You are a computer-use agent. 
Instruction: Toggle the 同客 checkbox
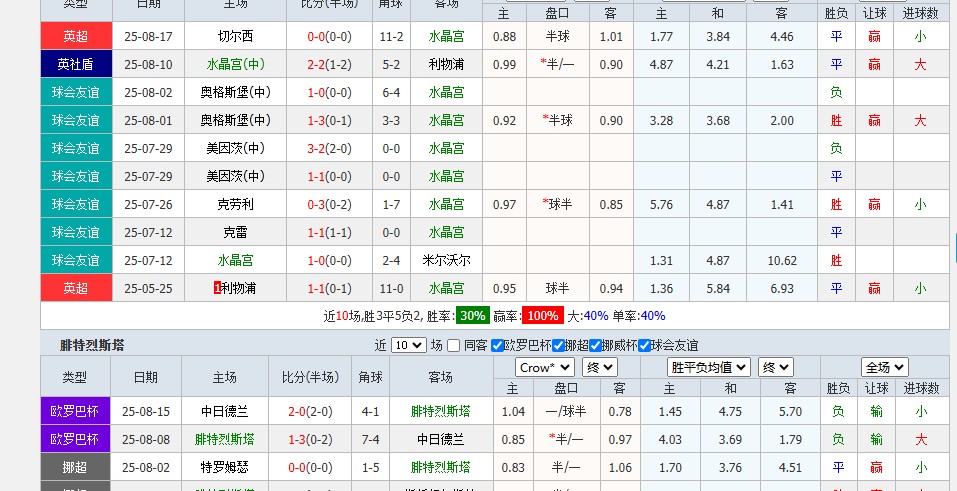tap(456, 345)
